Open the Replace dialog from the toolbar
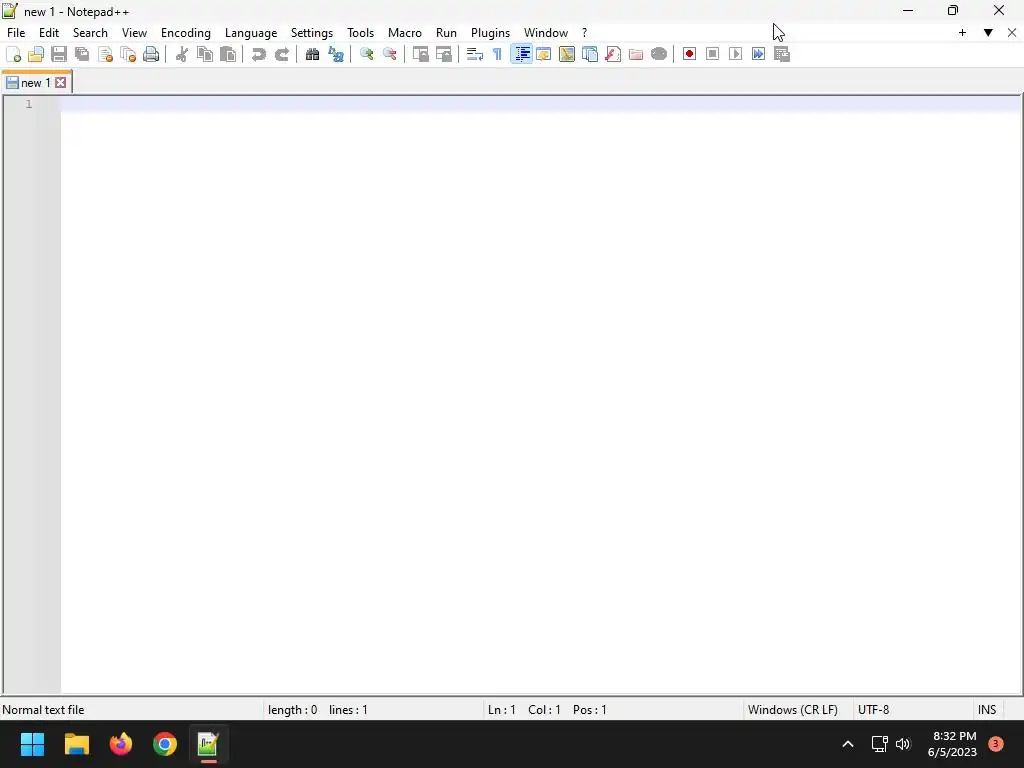 (336, 54)
